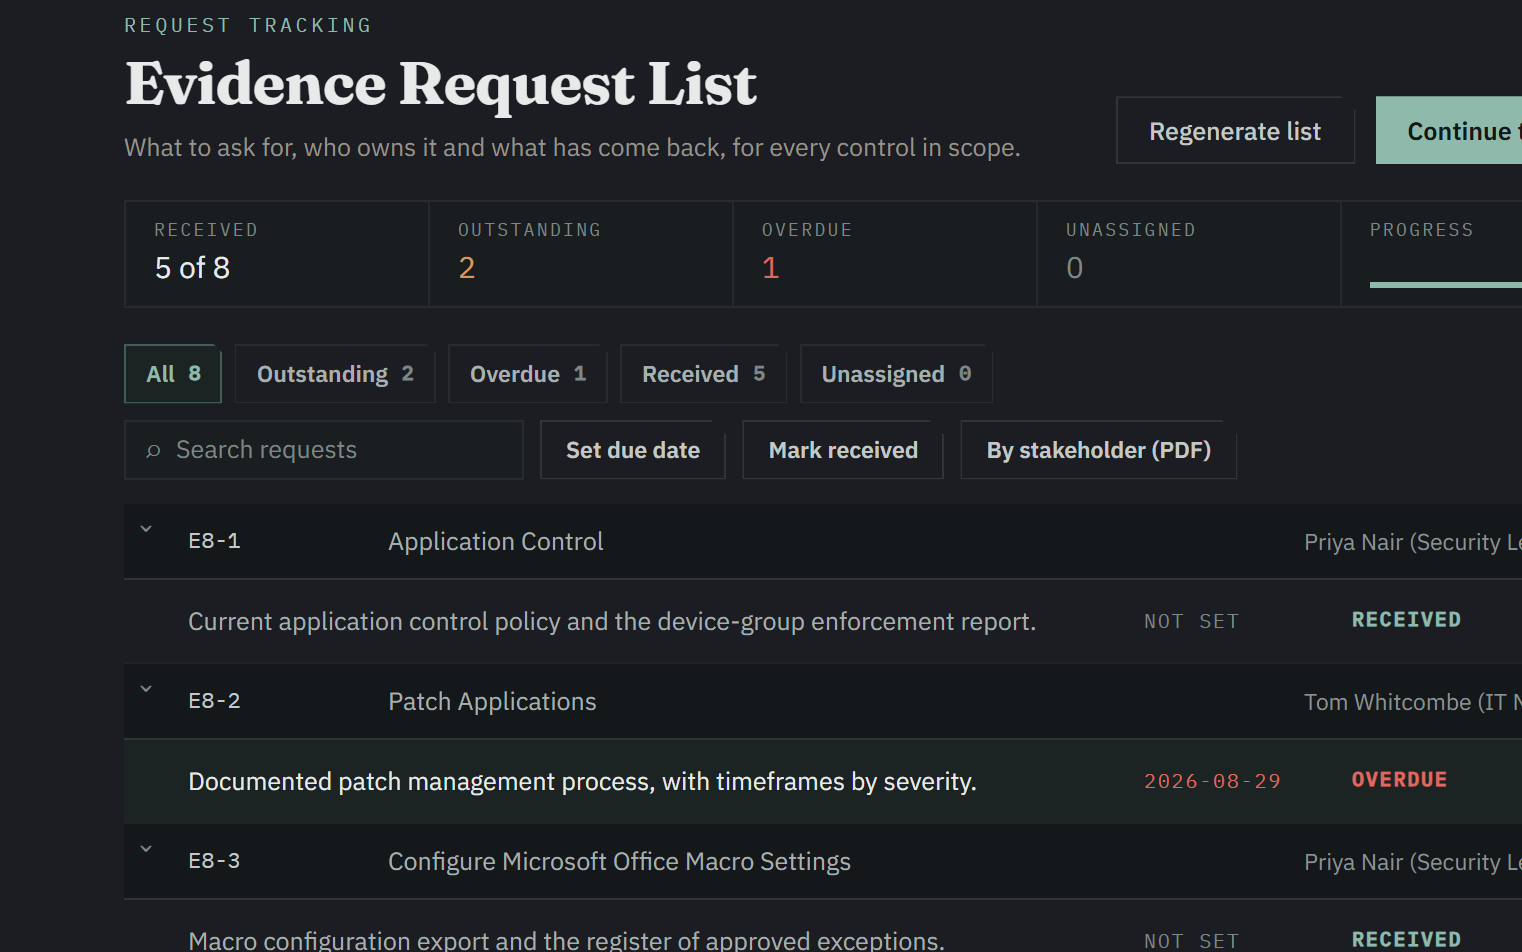Image resolution: width=1522 pixels, height=952 pixels.
Task: Click the E8-1 control ID
Action: pos(214,541)
